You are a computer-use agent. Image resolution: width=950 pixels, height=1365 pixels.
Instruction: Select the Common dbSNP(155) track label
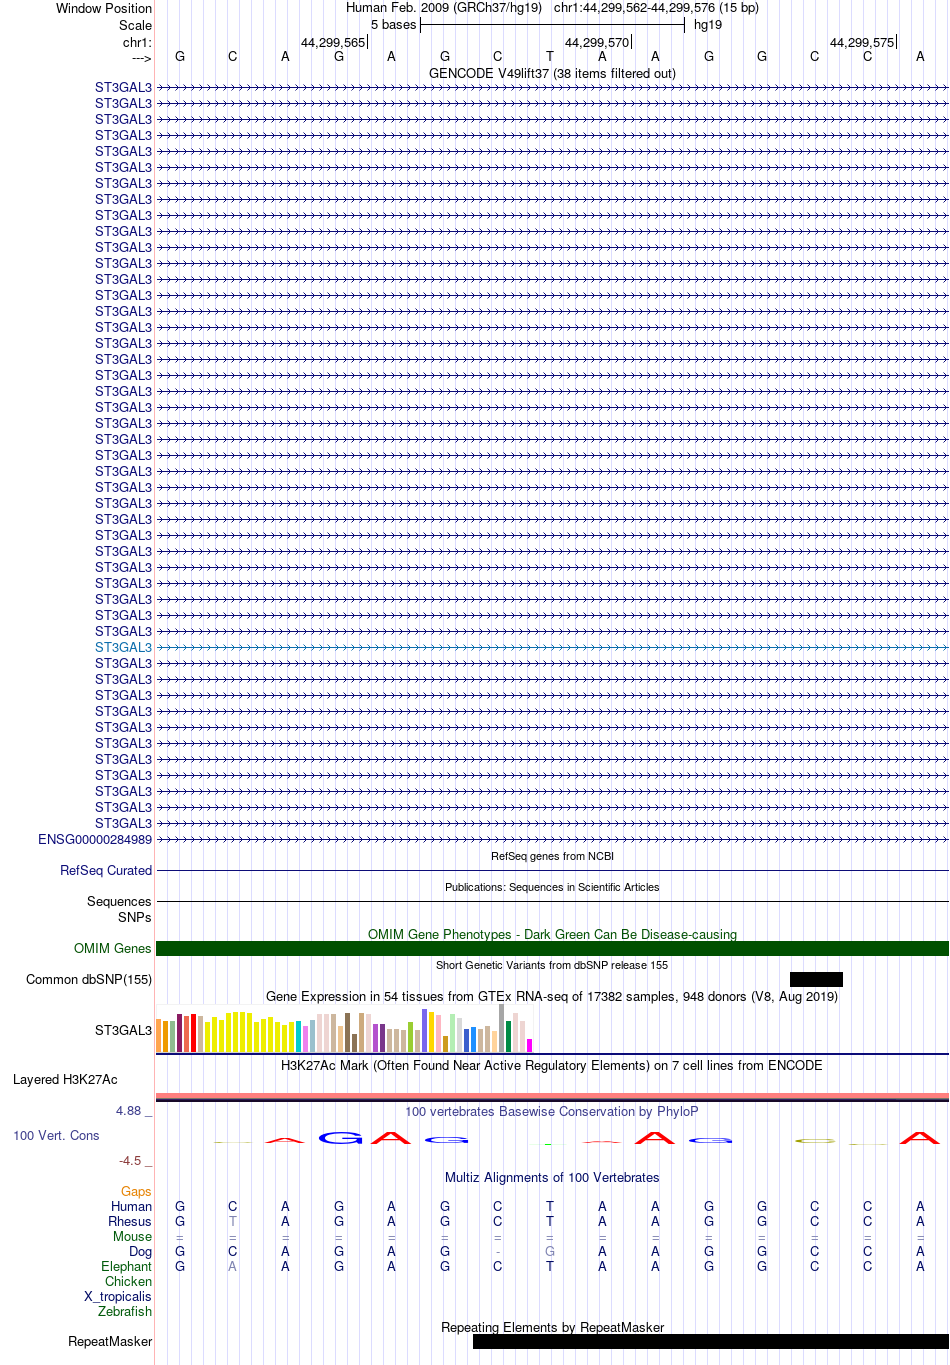(89, 979)
